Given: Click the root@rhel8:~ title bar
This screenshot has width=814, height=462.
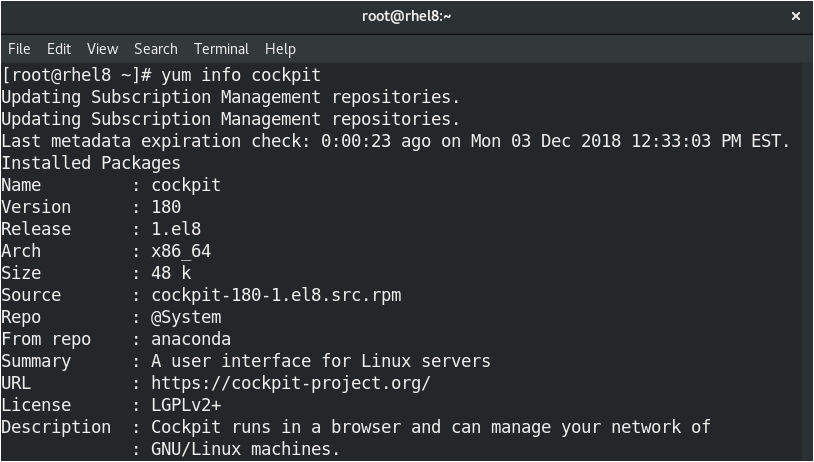Looking at the screenshot, I should 406,16.
